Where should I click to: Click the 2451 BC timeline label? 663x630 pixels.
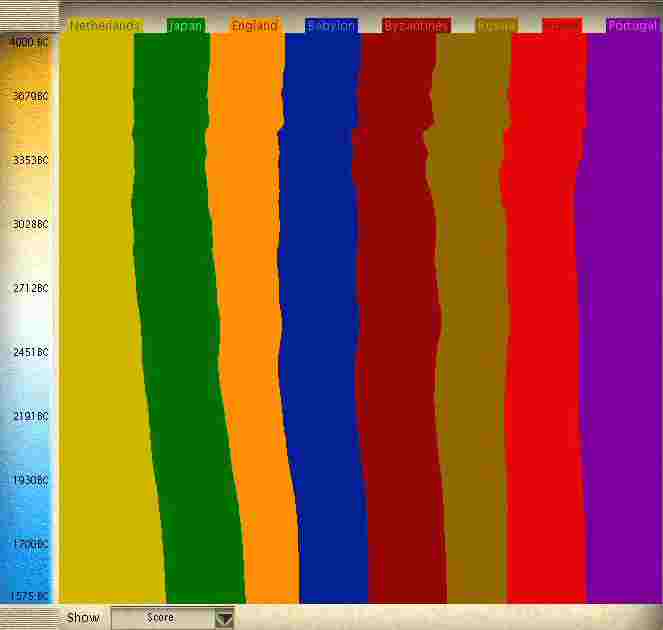pos(29,352)
